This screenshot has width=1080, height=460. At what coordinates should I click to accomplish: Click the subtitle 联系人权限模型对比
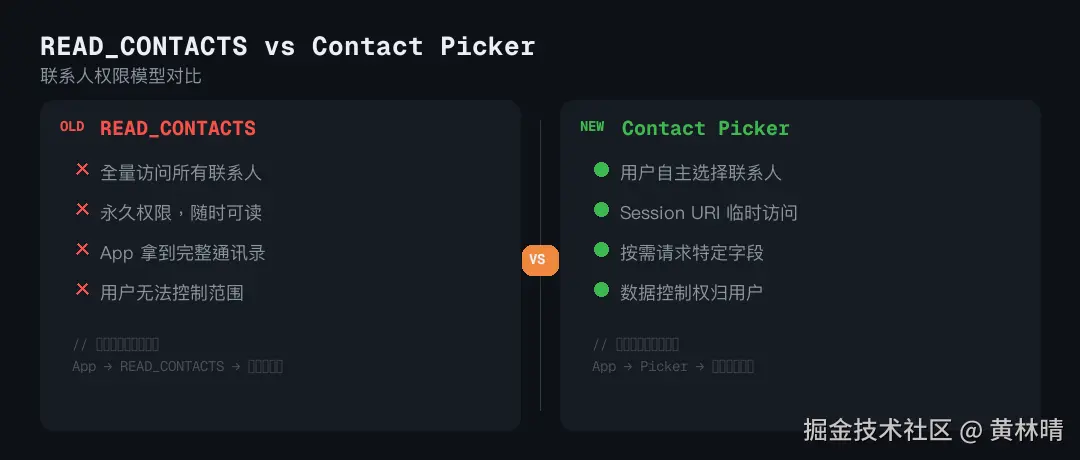coord(121,76)
